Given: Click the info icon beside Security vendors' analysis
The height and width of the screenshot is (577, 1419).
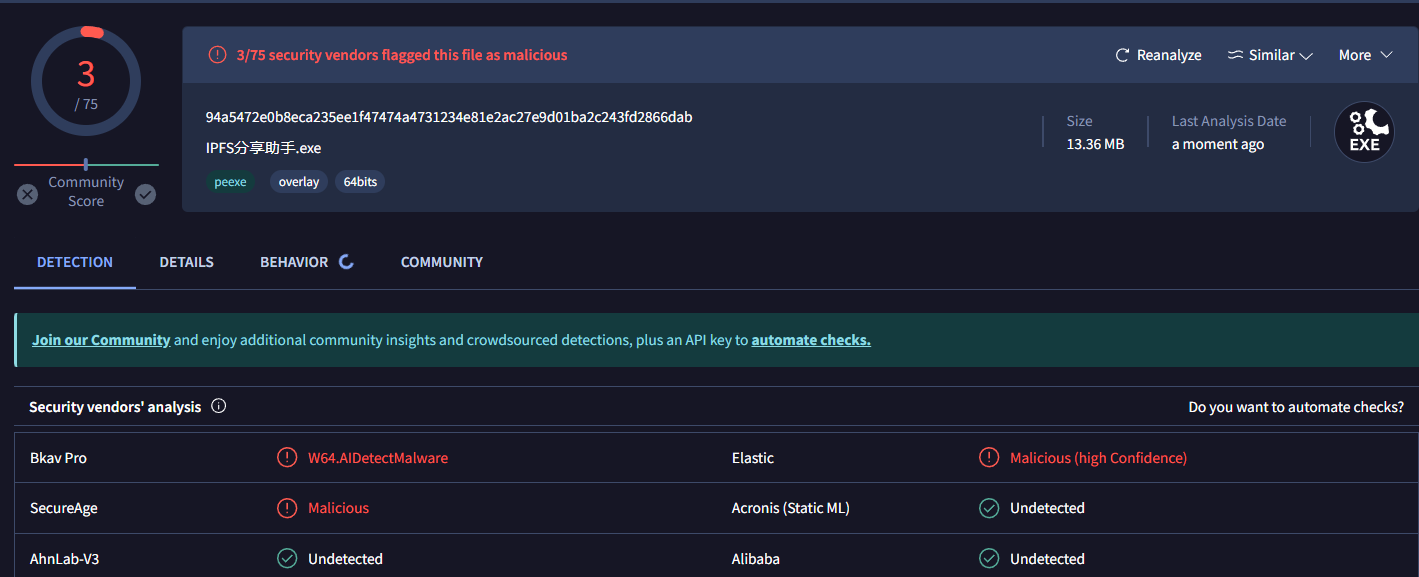Looking at the screenshot, I should coord(218,406).
